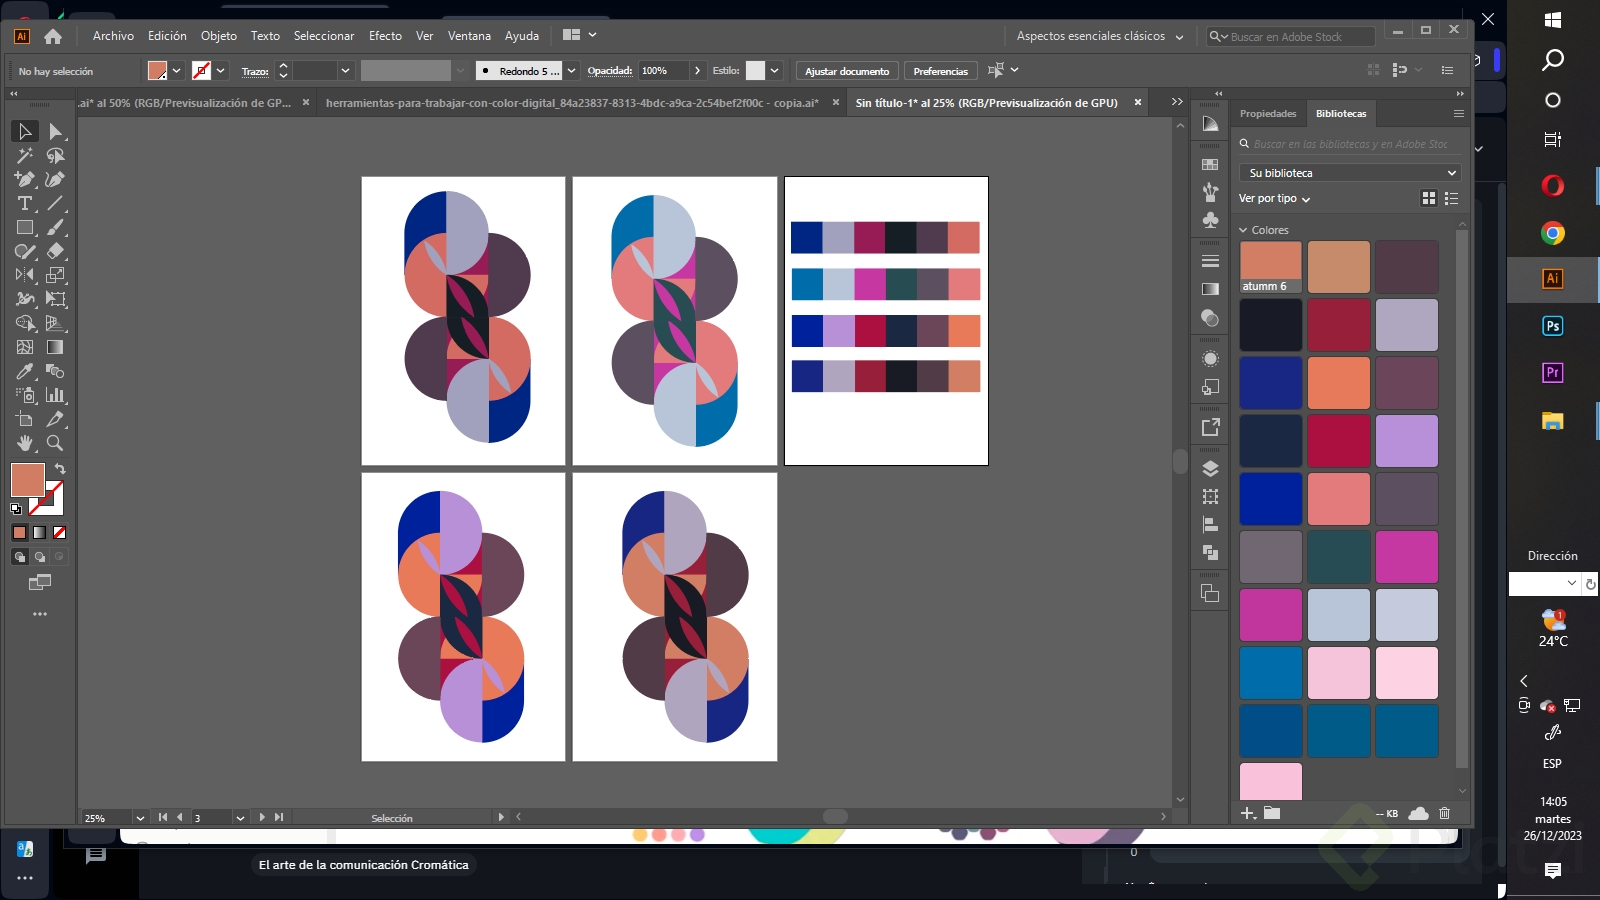Go to the first artboard
The width and height of the screenshot is (1600, 900).
163,817
